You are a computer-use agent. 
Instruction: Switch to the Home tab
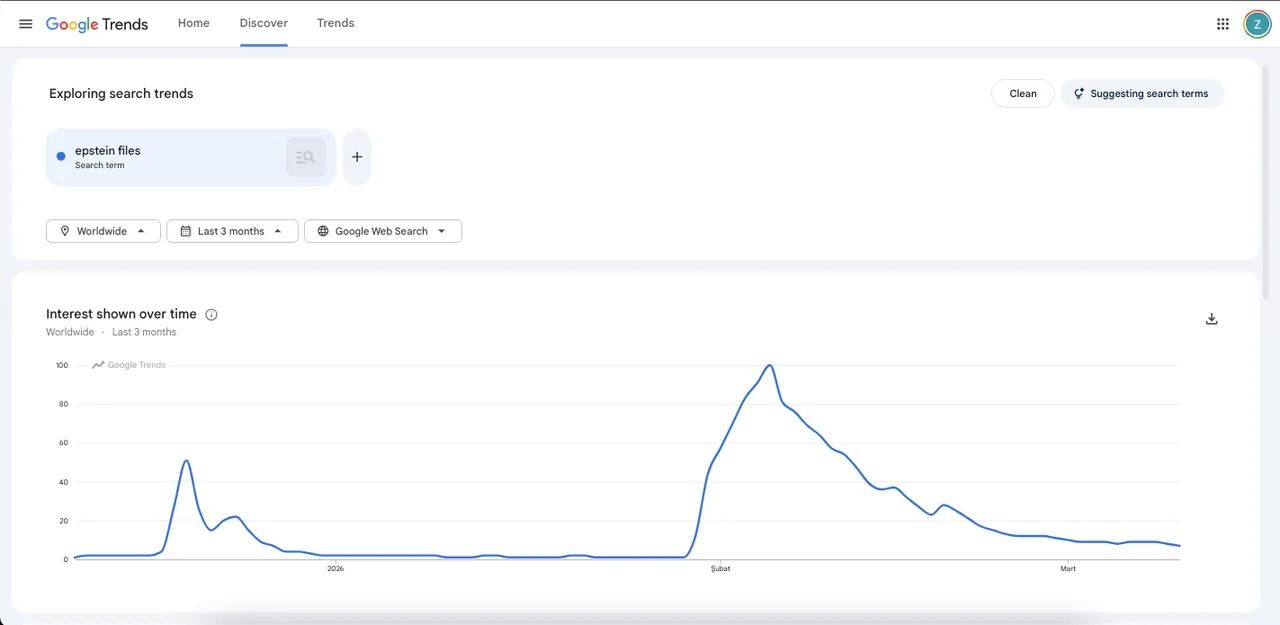(x=194, y=23)
